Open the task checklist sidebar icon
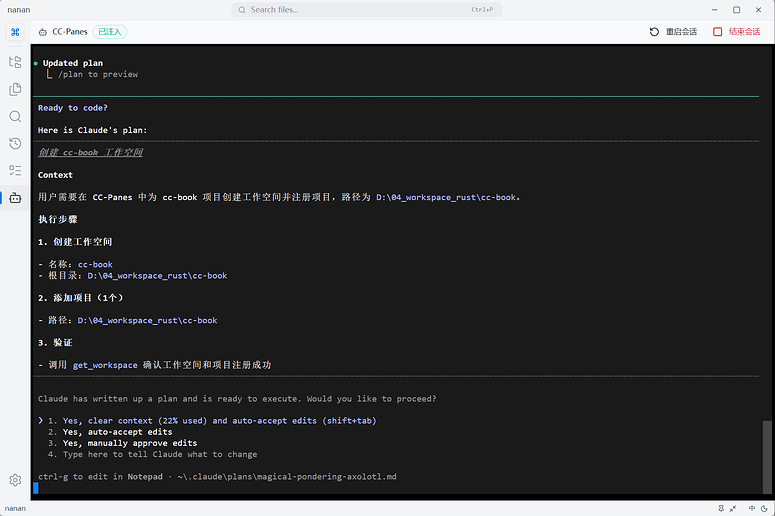 (x=15, y=171)
